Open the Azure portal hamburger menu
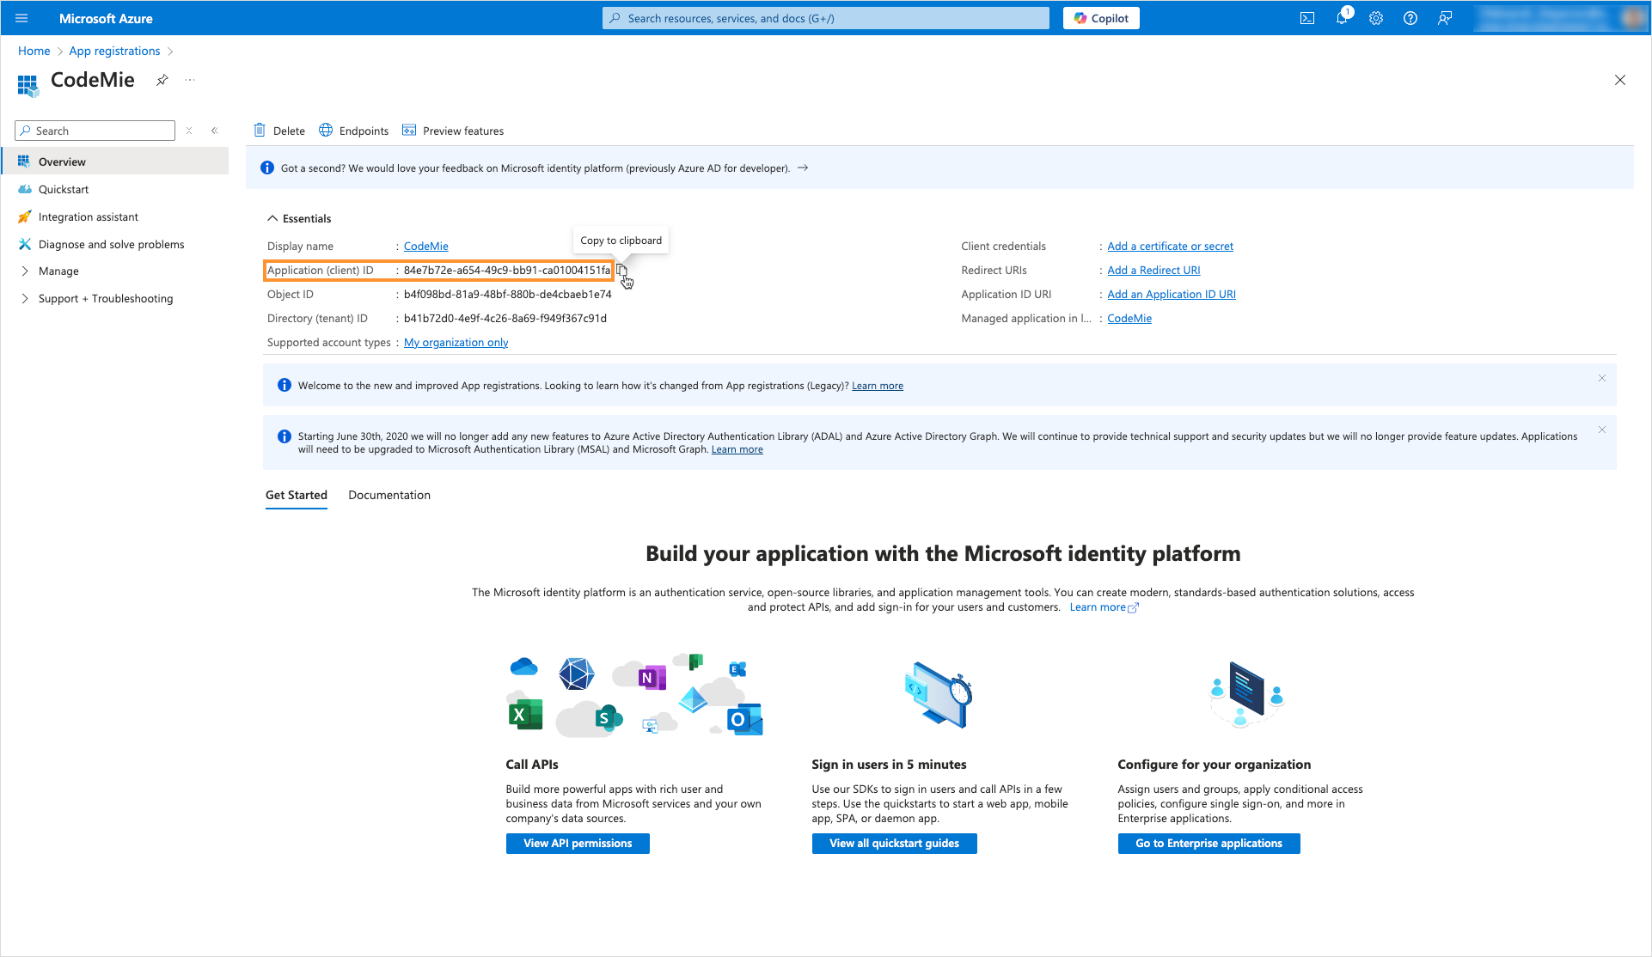This screenshot has height=957, width=1652. pos(21,18)
